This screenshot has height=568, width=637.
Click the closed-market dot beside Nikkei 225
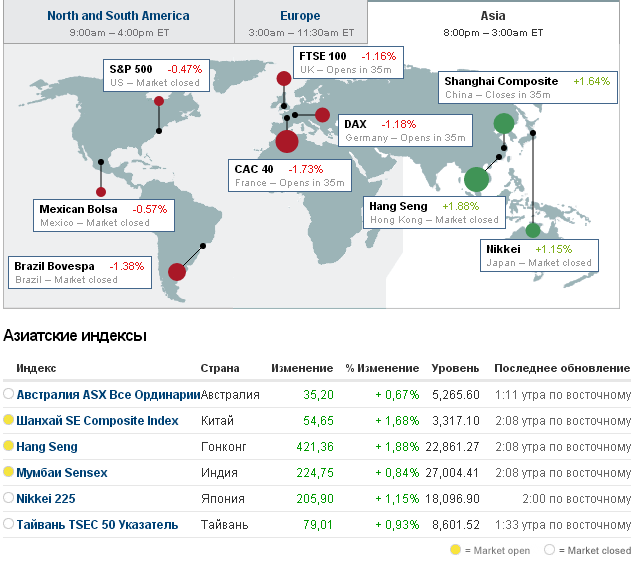point(9,498)
